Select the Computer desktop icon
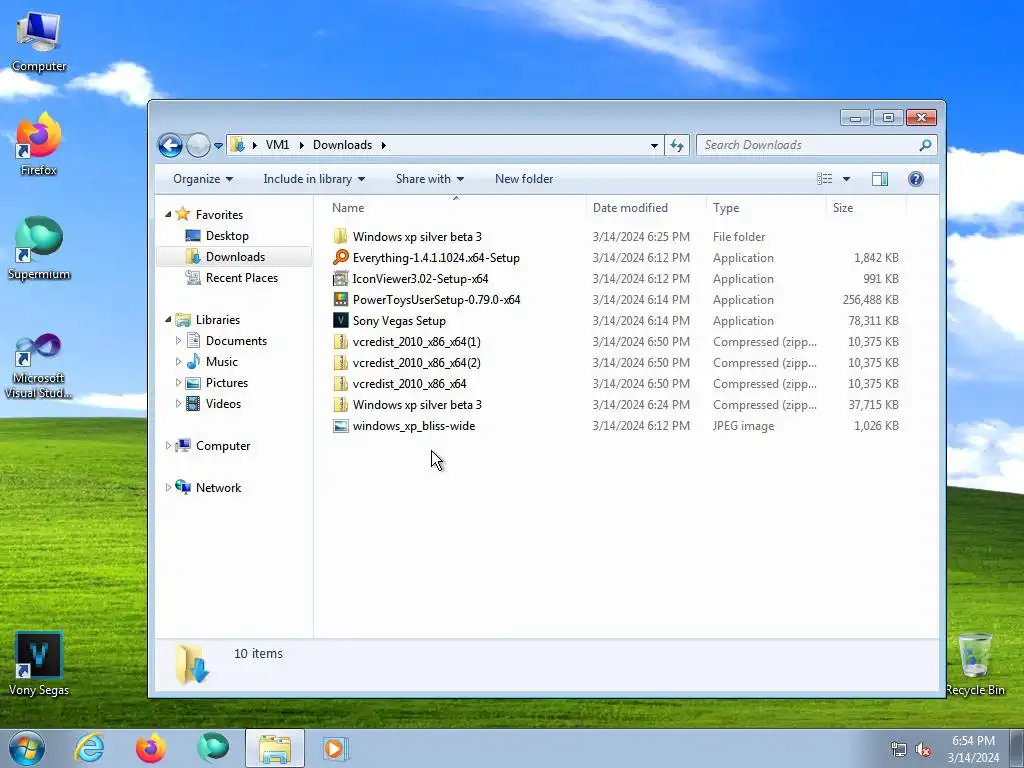 (39, 41)
